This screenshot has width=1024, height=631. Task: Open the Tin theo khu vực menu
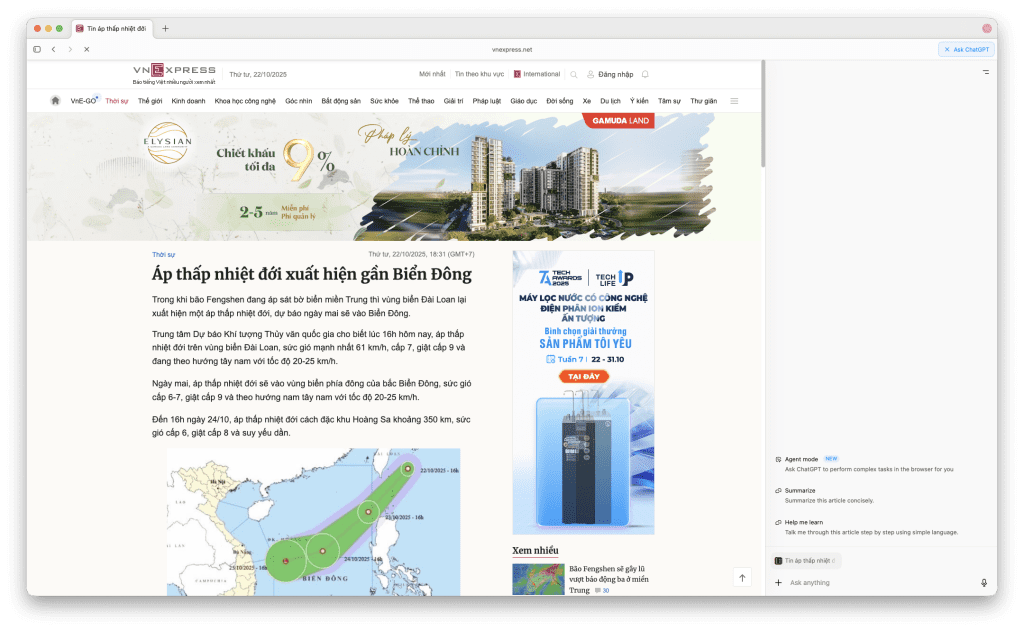(x=479, y=74)
